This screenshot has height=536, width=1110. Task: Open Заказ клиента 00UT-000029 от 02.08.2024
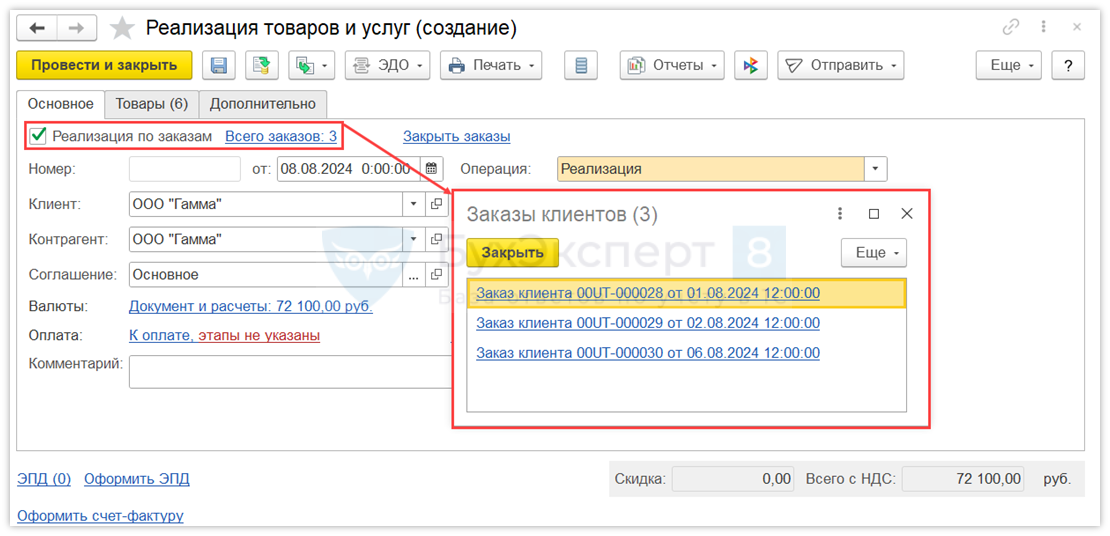(x=648, y=323)
